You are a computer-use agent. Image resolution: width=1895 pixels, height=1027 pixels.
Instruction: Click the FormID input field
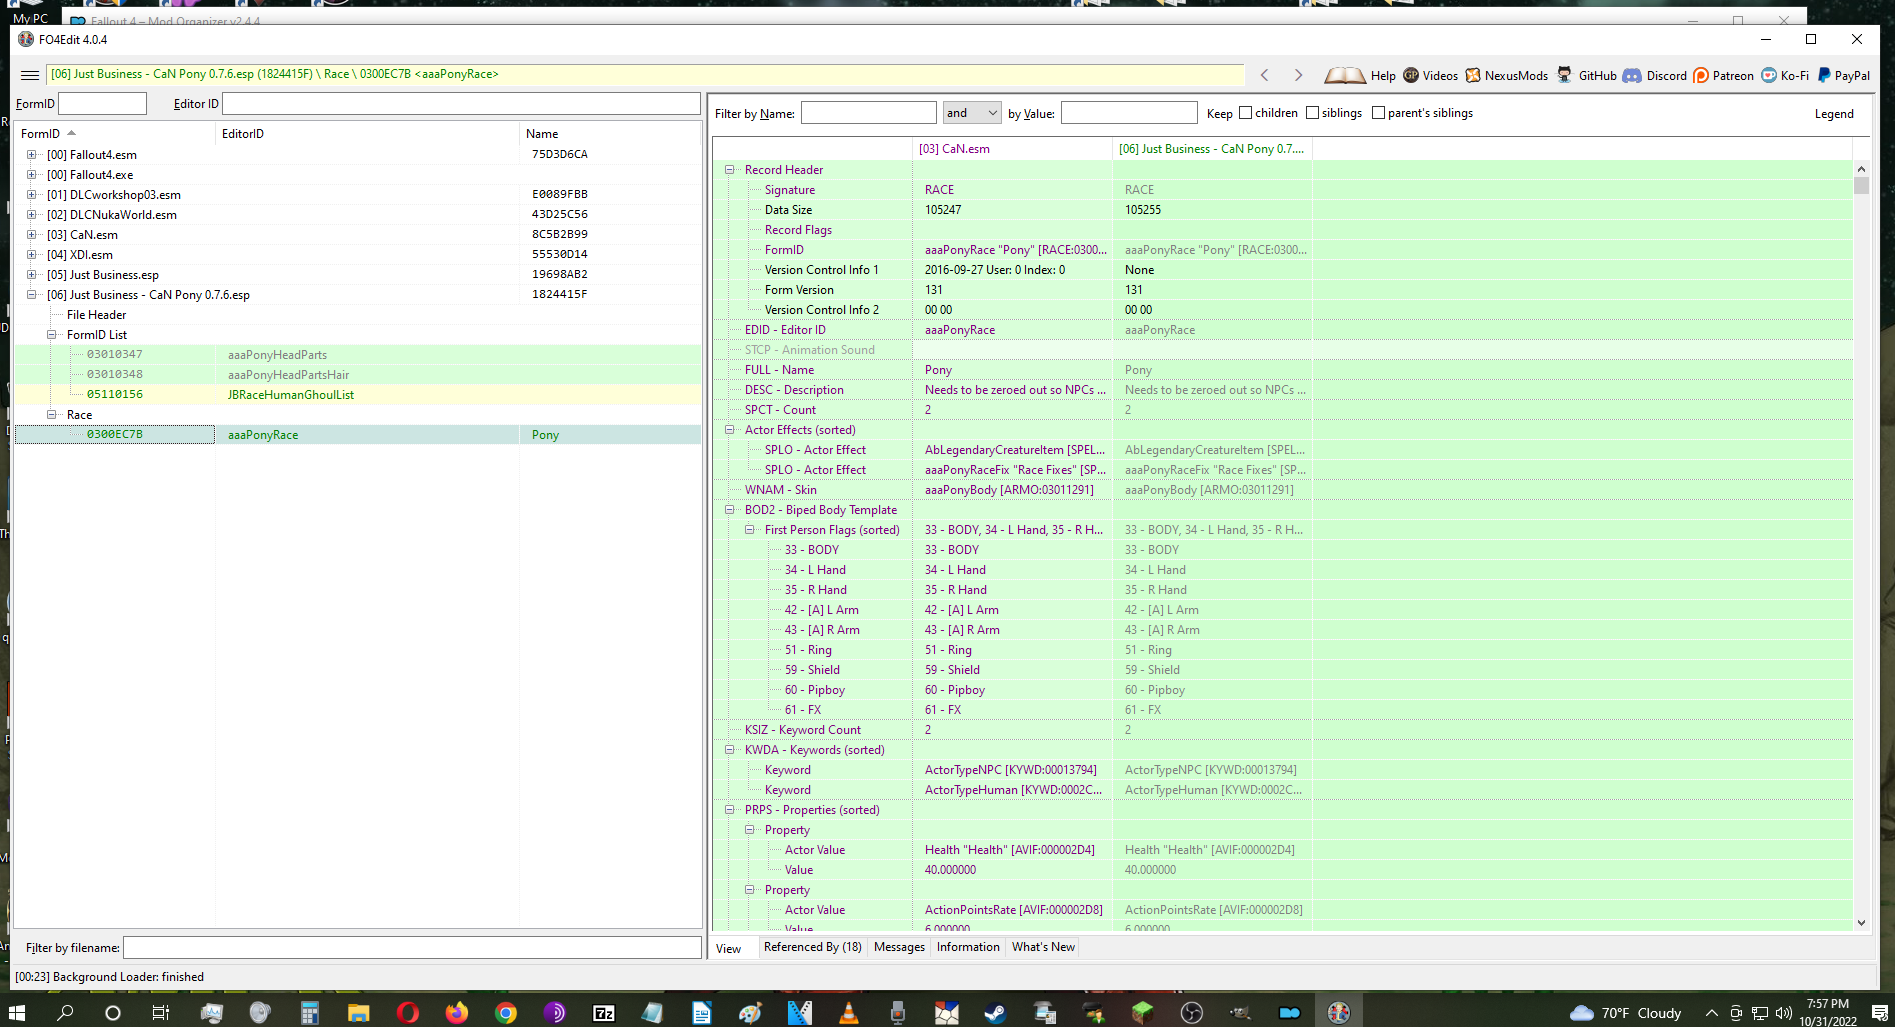coord(102,103)
